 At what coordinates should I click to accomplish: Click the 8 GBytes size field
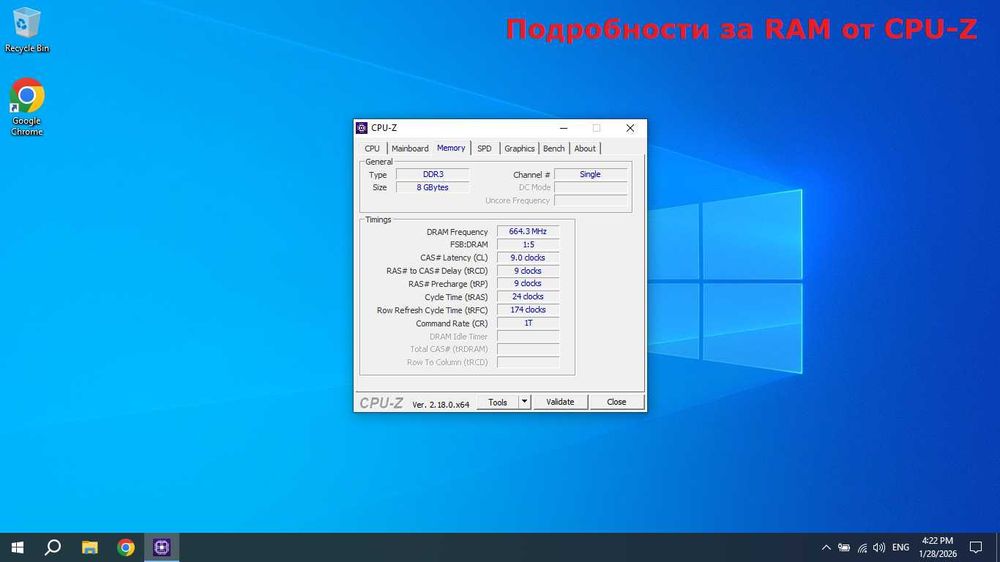(x=432, y=188)
